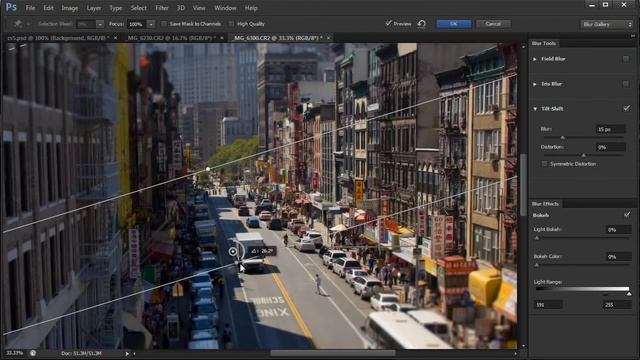
Task: Open the Selection Bleed dropdown arrow
Action: pyautogui.click(x=100, y=24)
